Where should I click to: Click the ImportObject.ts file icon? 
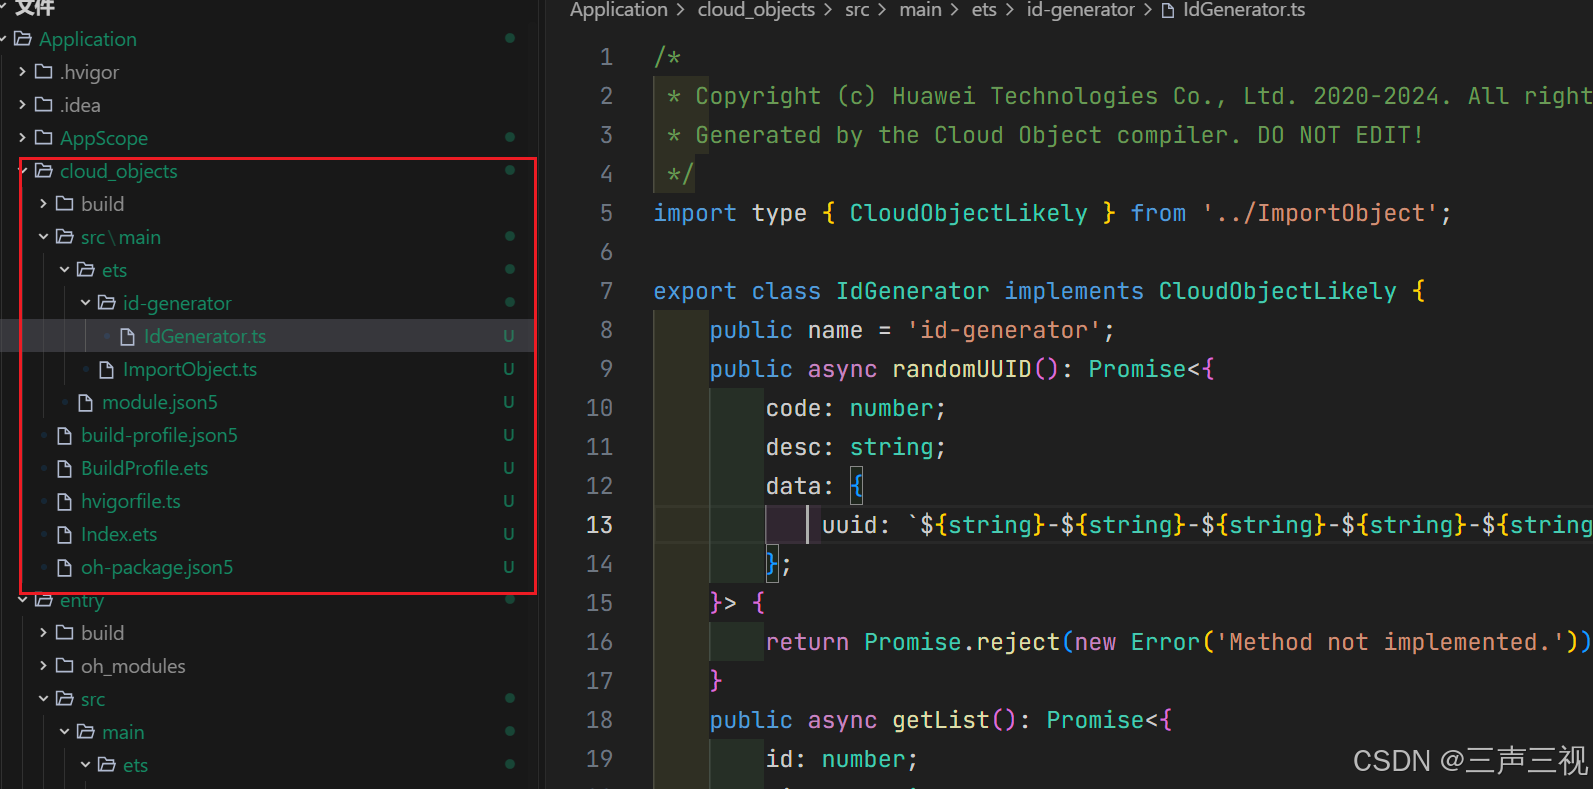[106, 370]
